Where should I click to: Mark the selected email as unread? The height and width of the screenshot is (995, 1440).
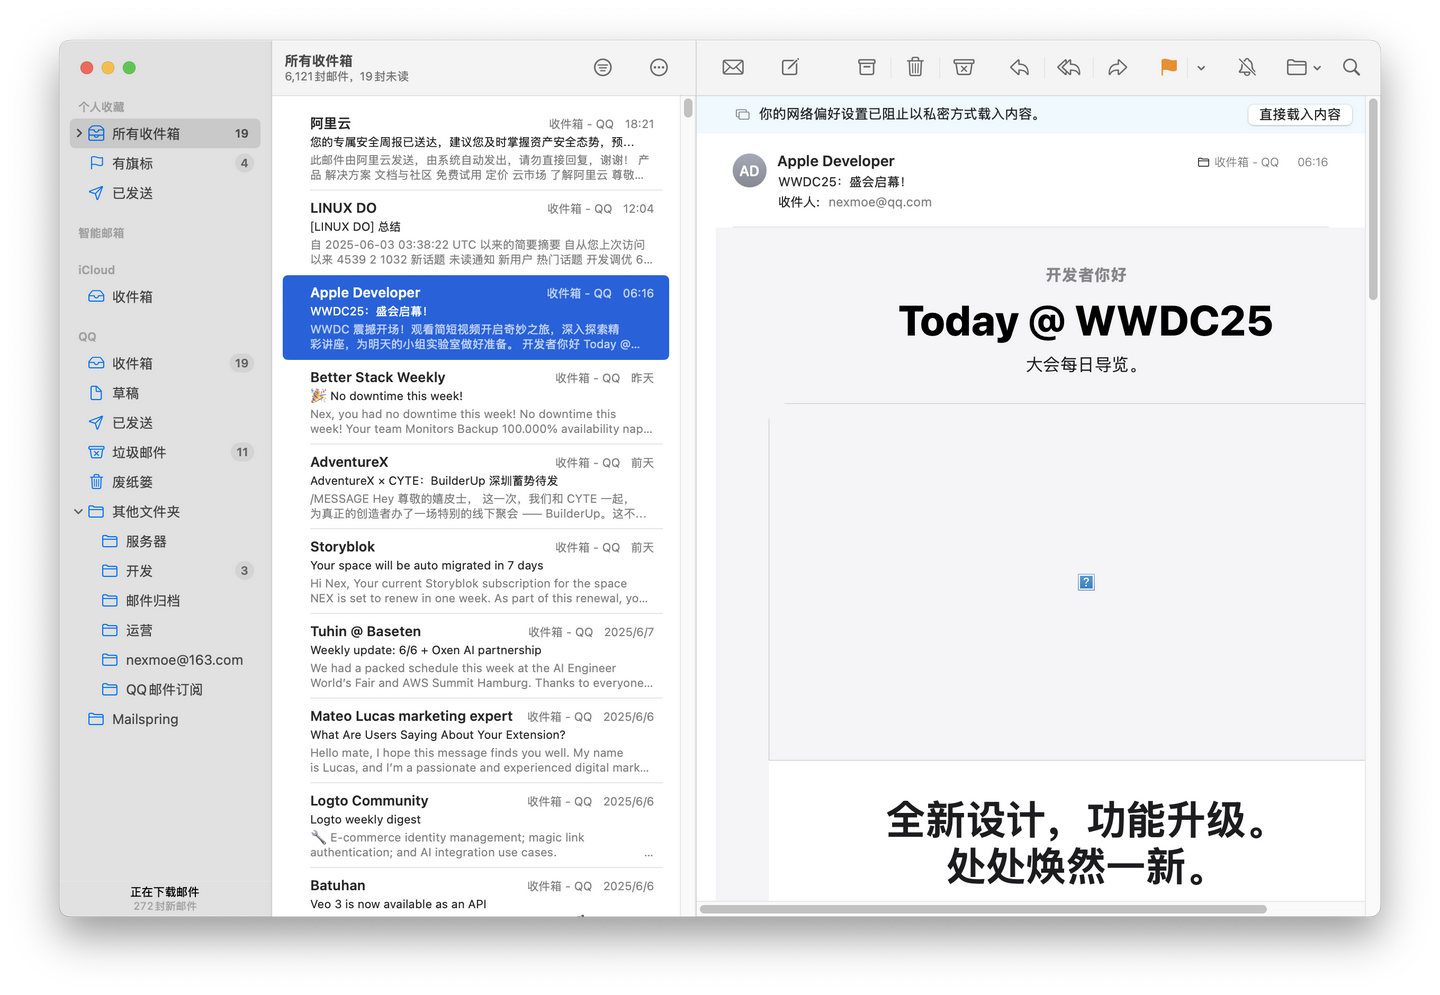tap(732, 67)
